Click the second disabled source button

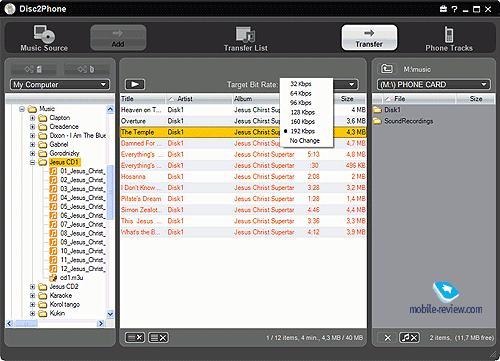(x=86, y=69)
